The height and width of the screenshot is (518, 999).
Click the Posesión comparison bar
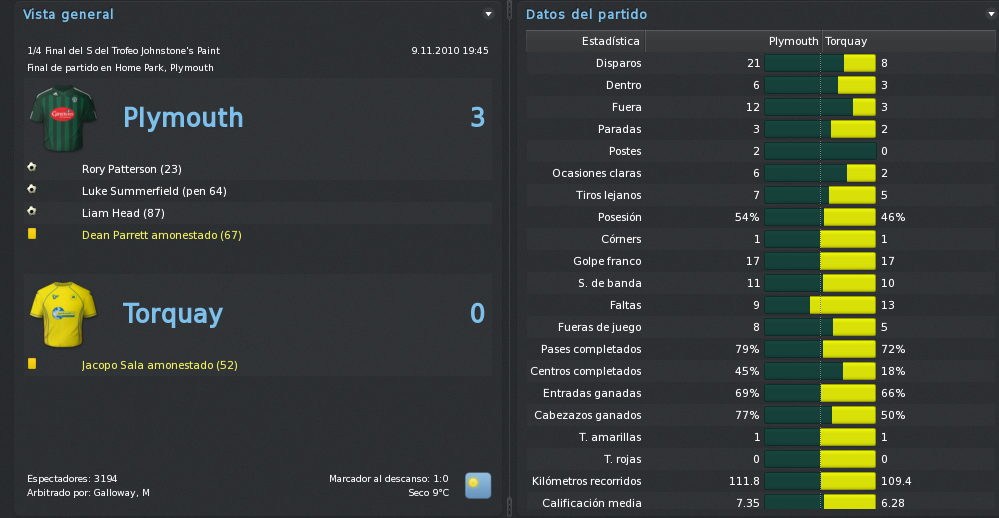pyautogui.click(x=820, y=217)
